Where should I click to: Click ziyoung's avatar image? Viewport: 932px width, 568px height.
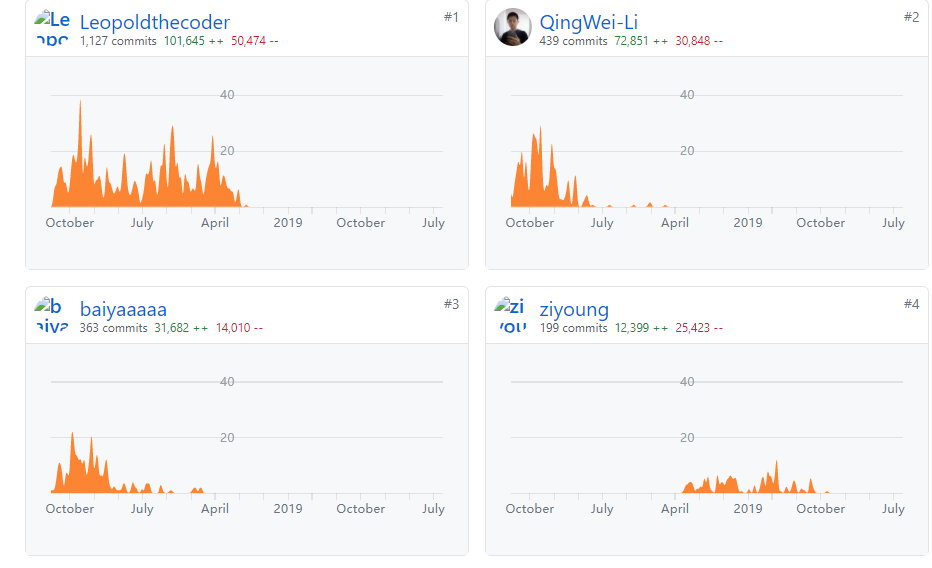(512, 314)
